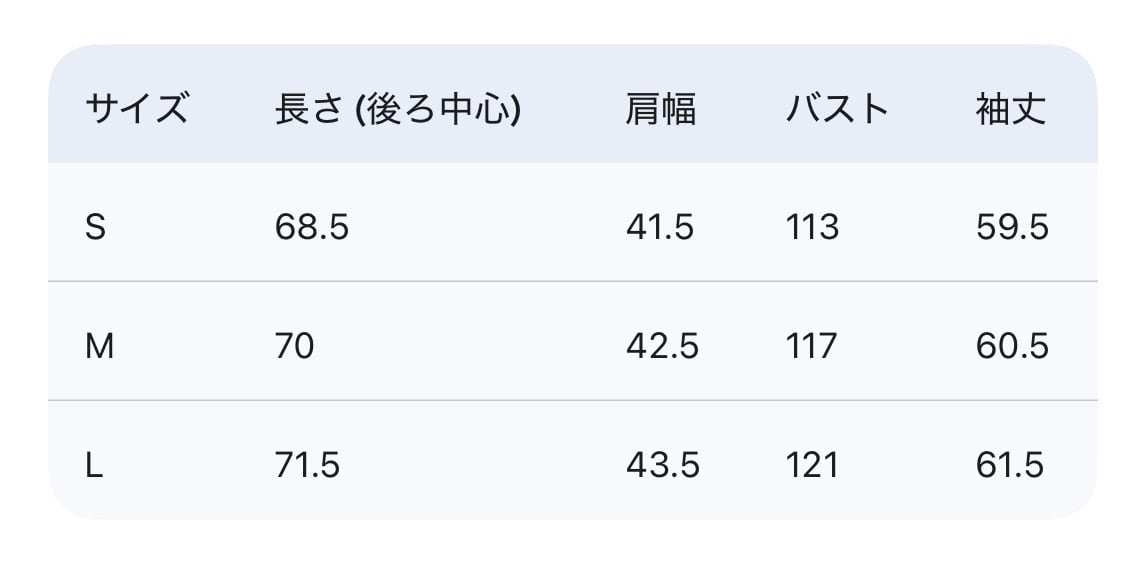Image resolution: width=1142 pixels, height=573 pixels.
Task: Click shoulder width value 42.5
Action: point(662,346)
